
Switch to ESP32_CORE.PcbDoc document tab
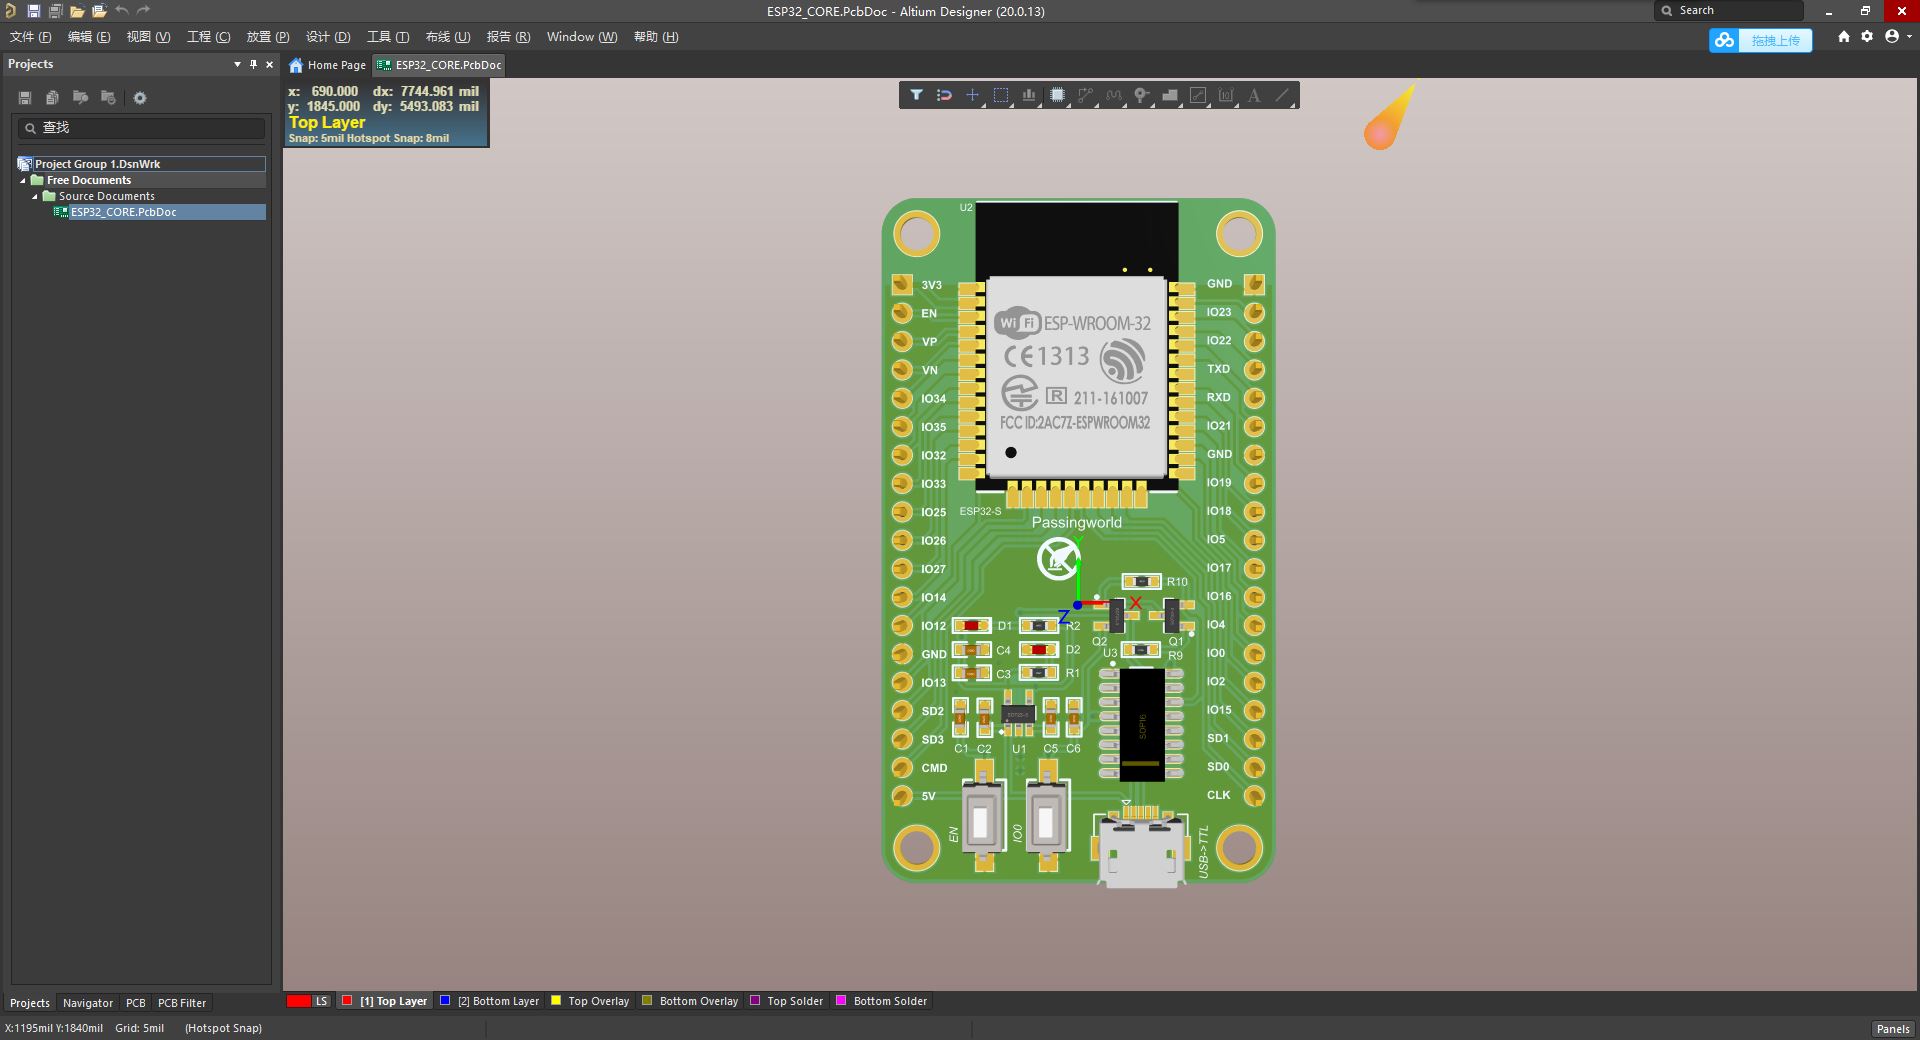pyautogui.click(x=439, y=65)
